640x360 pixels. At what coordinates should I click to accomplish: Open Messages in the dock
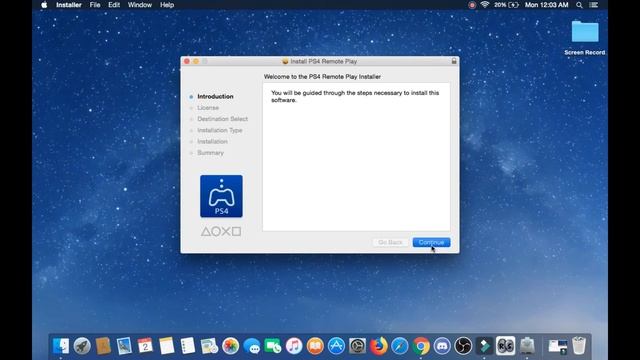tap(251, 346)
